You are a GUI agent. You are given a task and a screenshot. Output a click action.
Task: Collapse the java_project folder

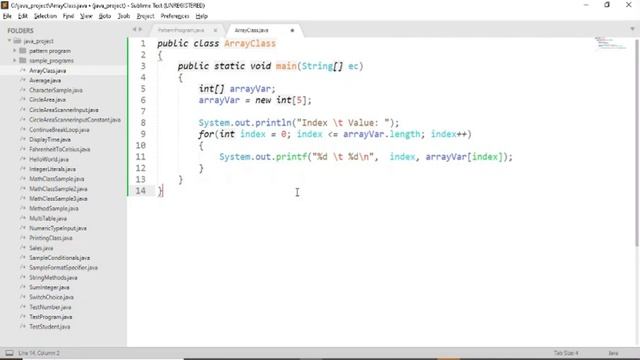[9, 41]
